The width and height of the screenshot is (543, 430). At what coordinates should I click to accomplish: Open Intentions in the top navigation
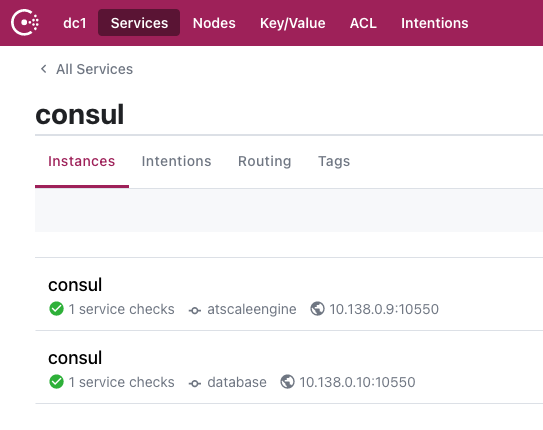coord(435,23)
